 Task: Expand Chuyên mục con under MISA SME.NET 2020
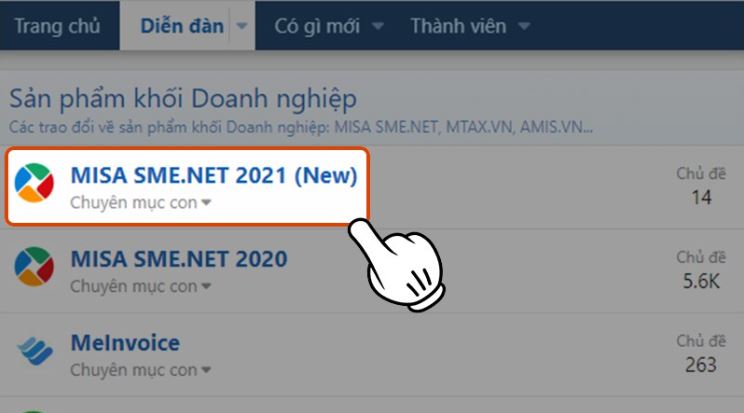point(140,286)
